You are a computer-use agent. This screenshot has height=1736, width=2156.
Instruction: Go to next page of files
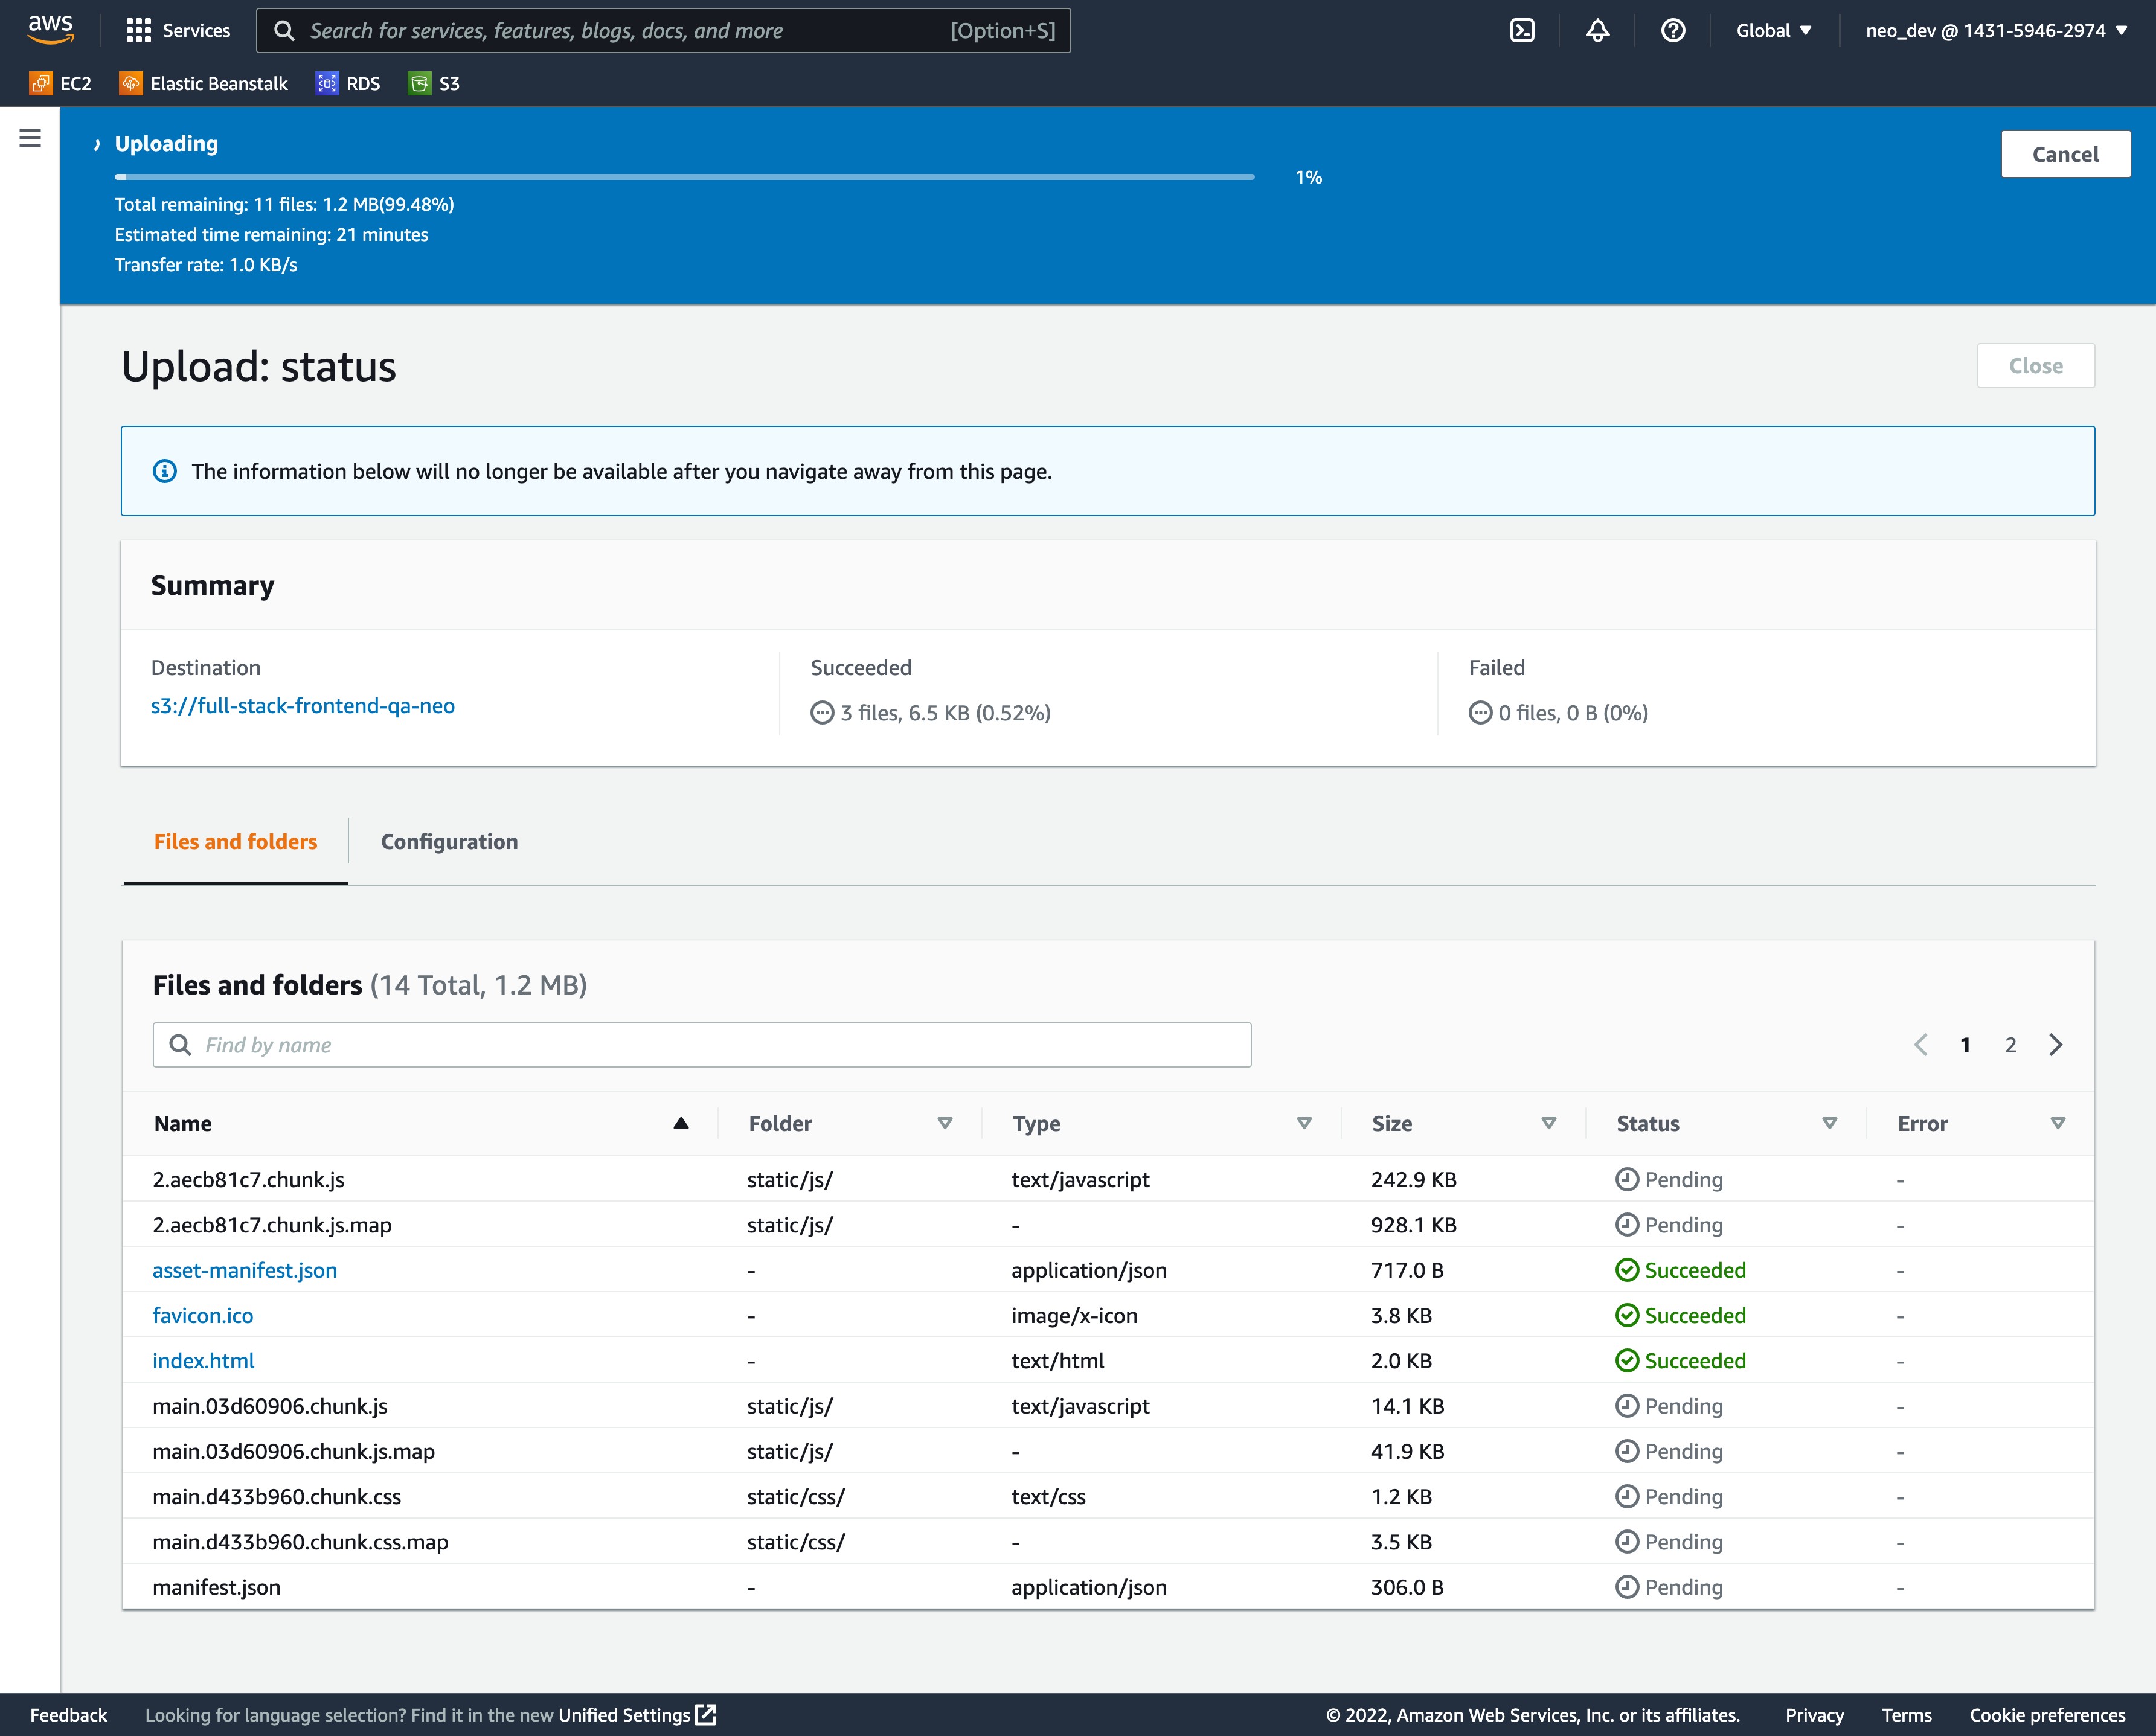point(2056,1045)
